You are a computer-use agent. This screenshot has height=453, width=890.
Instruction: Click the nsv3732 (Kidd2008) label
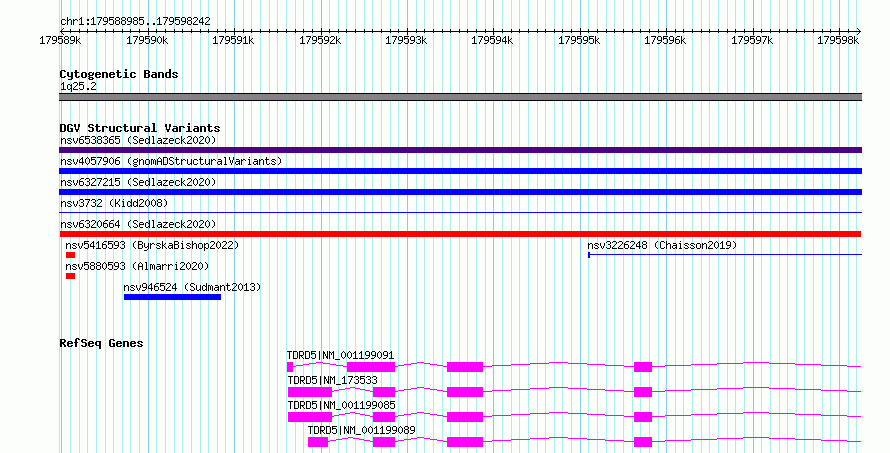pos(114,203)
